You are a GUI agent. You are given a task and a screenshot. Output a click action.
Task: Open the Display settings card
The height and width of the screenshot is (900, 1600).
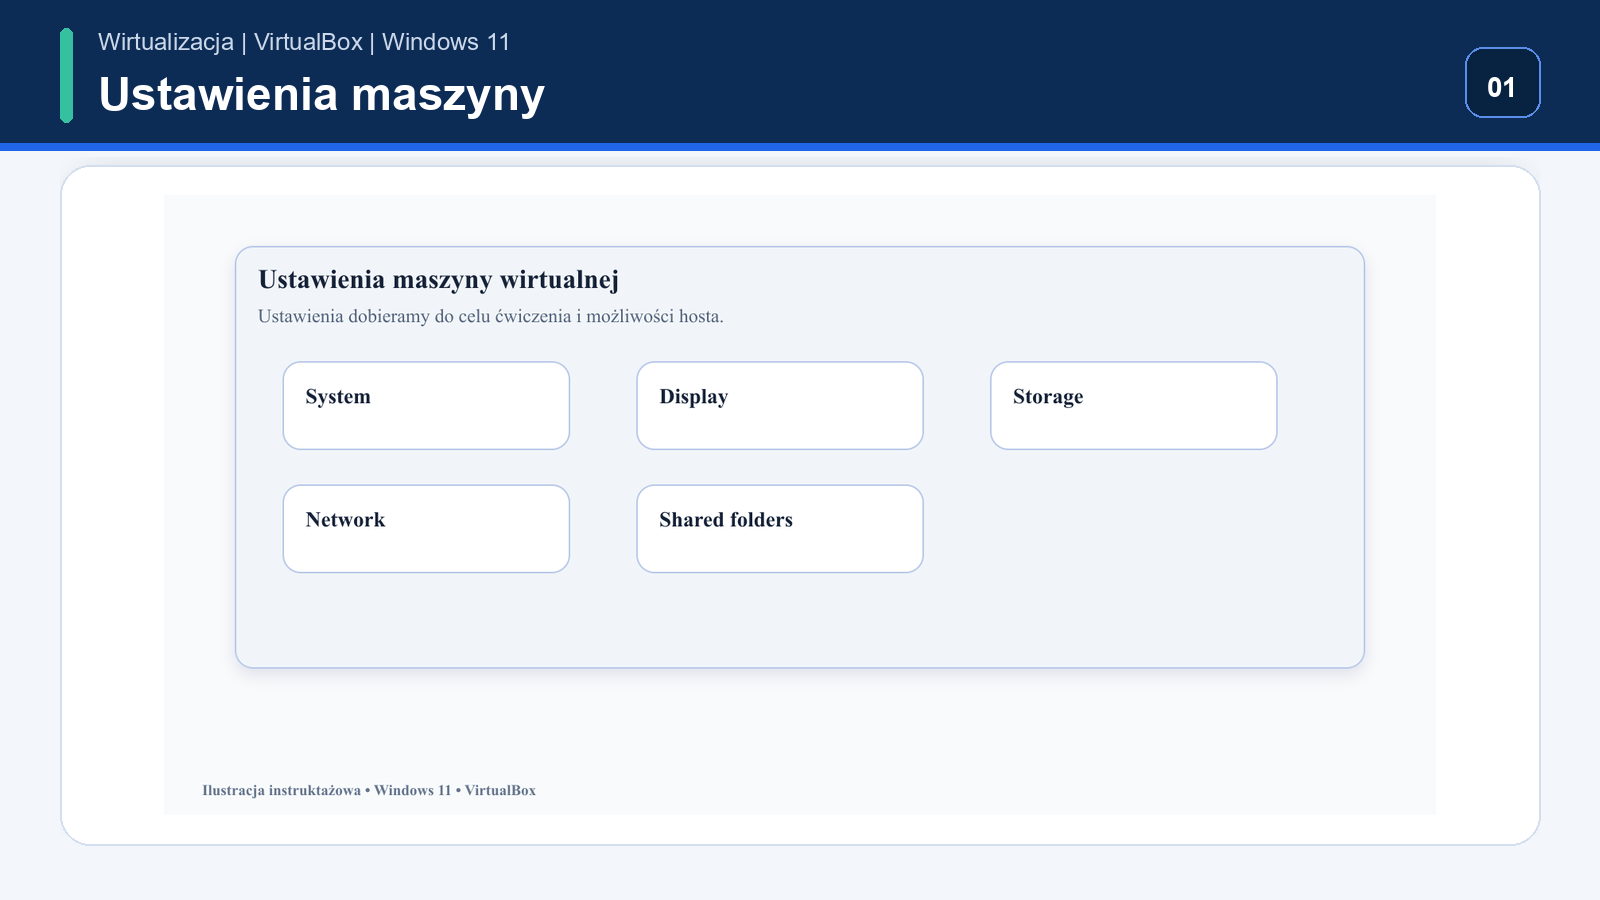(780, 406)
